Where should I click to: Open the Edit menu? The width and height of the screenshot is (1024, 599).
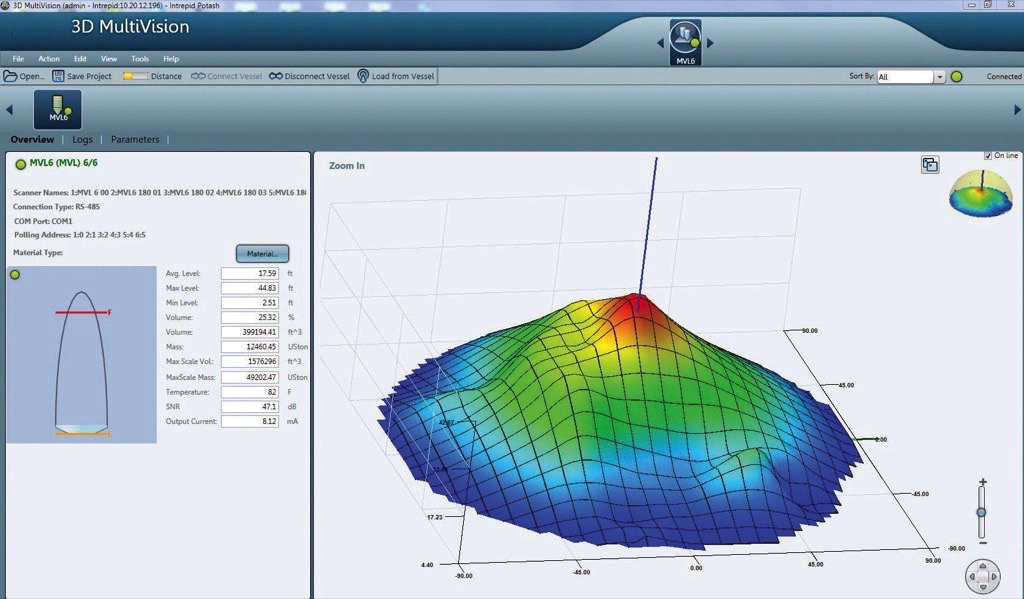80,59
